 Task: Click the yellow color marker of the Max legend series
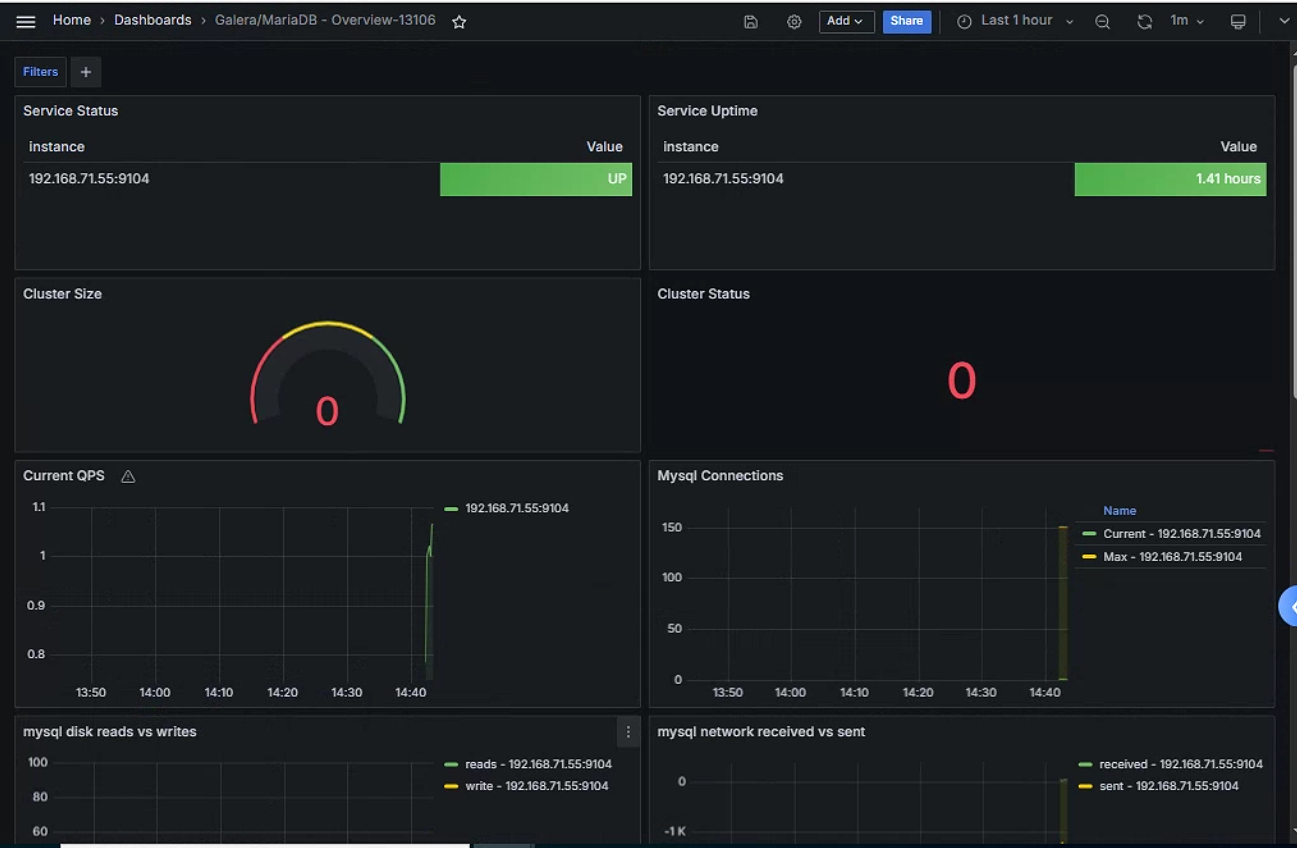click(1089, 557)
